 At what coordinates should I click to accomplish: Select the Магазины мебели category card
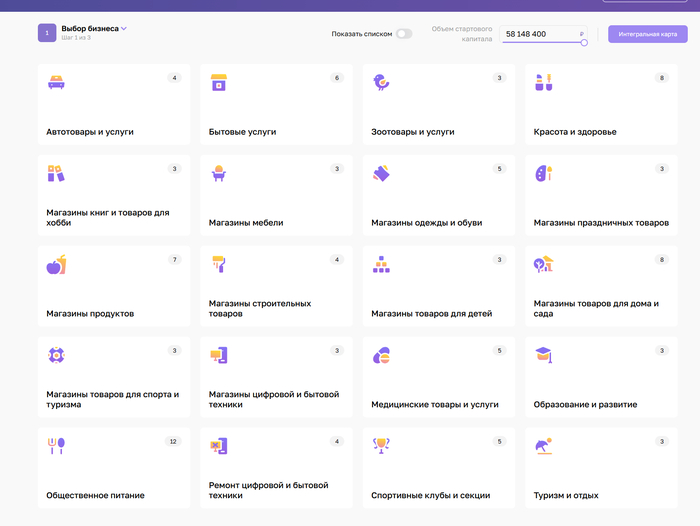click(x=276, y=195)
